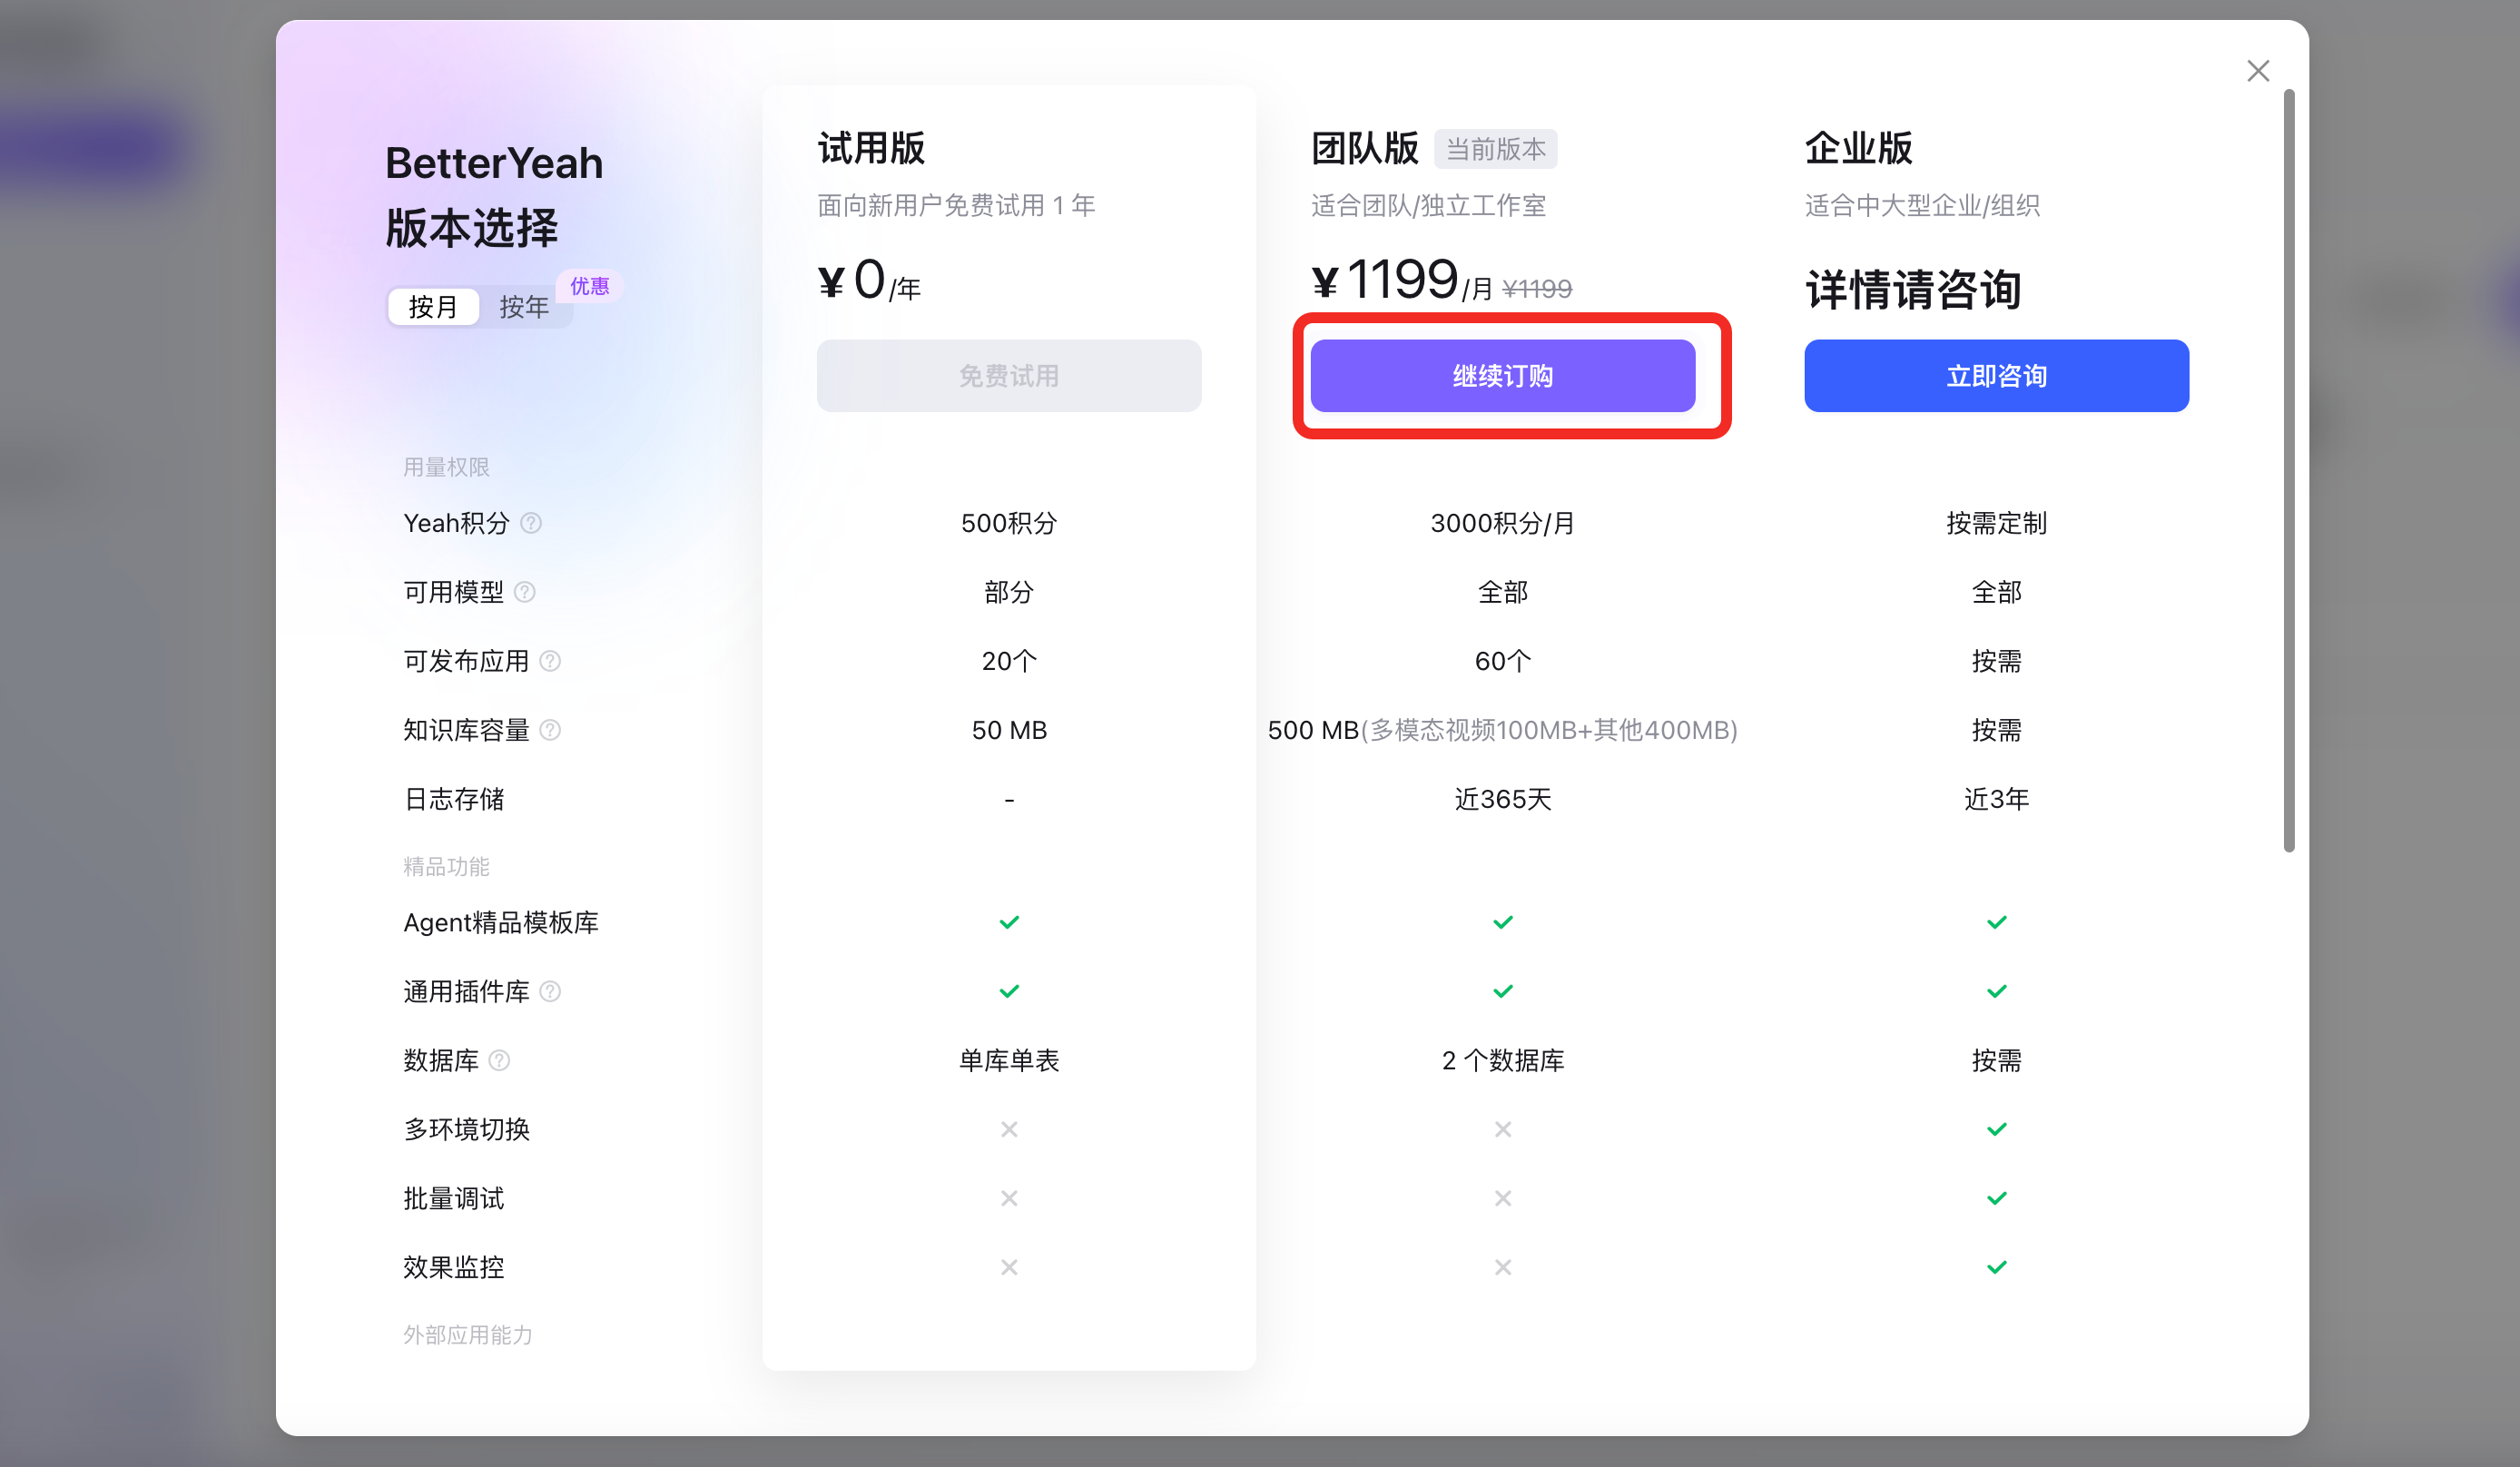Switch to 按年 yearly billing tab
Screen dimensions: 2520x1467
524,306
